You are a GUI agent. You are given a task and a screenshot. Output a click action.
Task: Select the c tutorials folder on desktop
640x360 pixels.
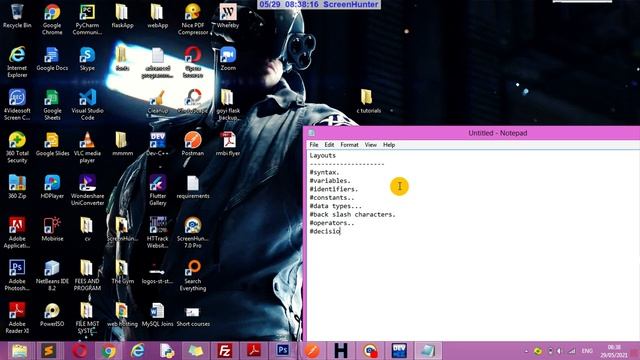point(368,102)
